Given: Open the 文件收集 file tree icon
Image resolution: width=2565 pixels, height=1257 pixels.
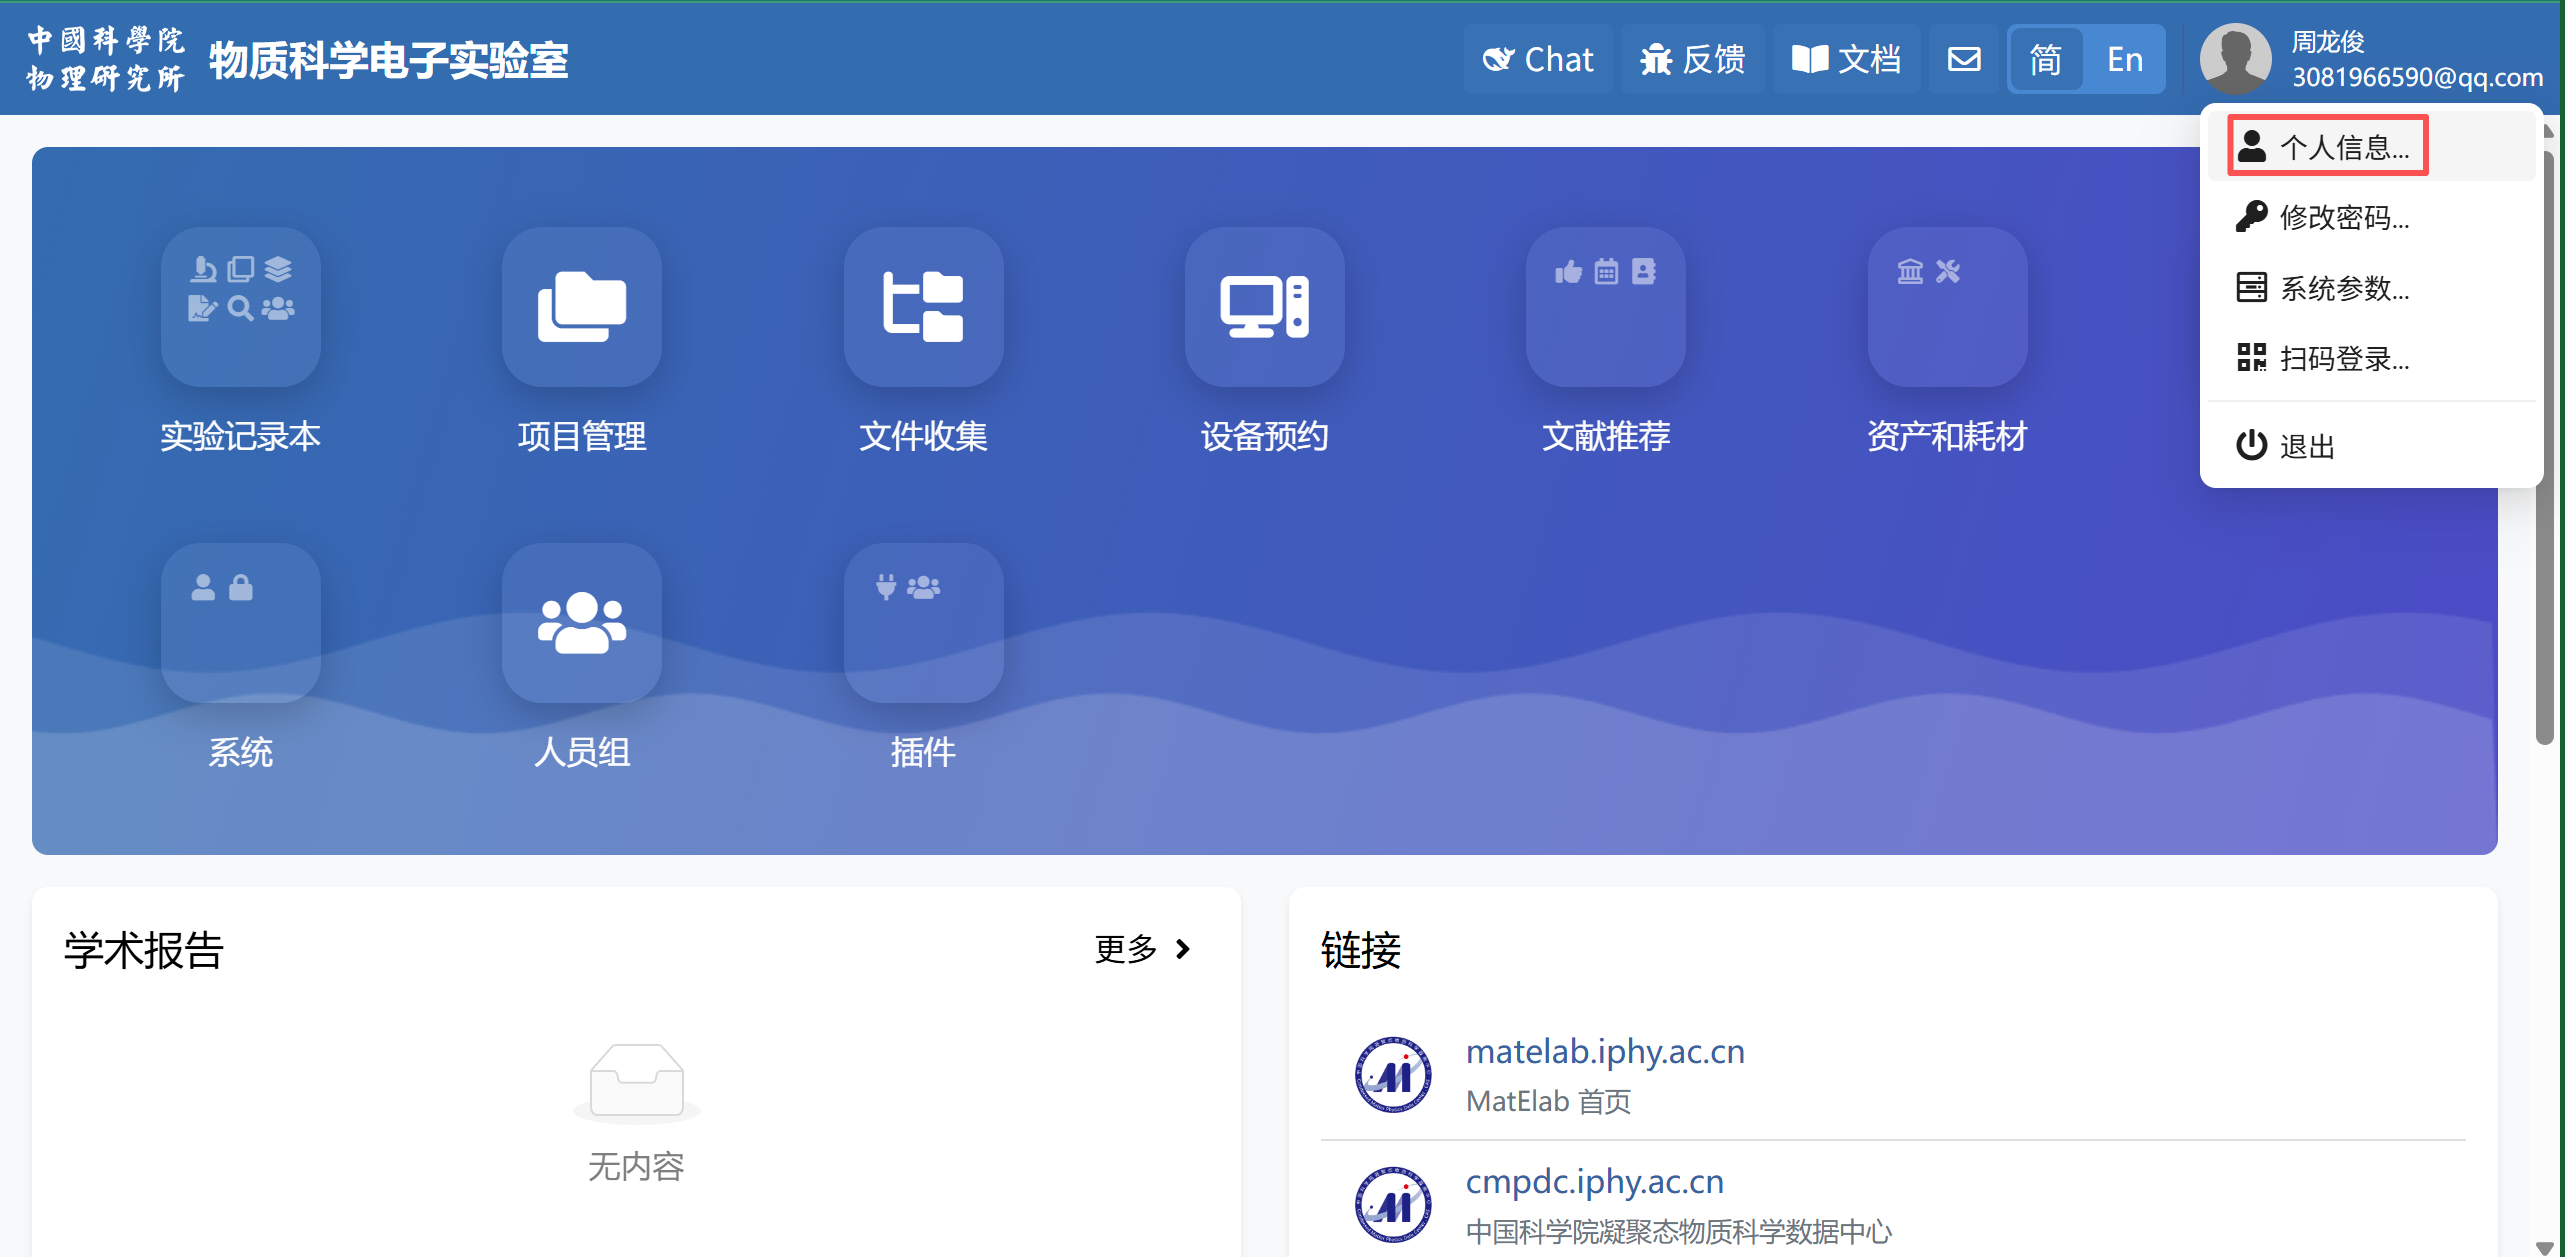Looking at the screenshot, I should point(923,307).
